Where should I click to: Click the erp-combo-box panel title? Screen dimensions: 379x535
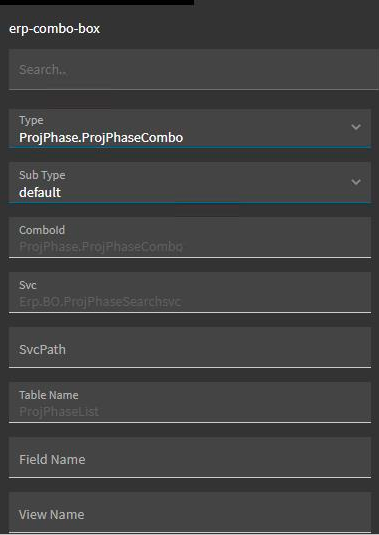tap(54, 29)
